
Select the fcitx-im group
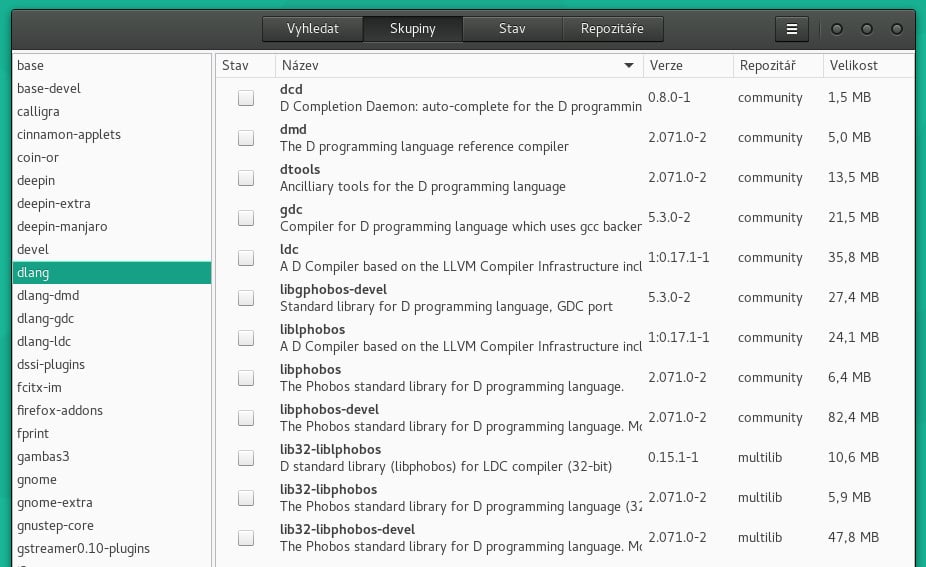(112, 388)
